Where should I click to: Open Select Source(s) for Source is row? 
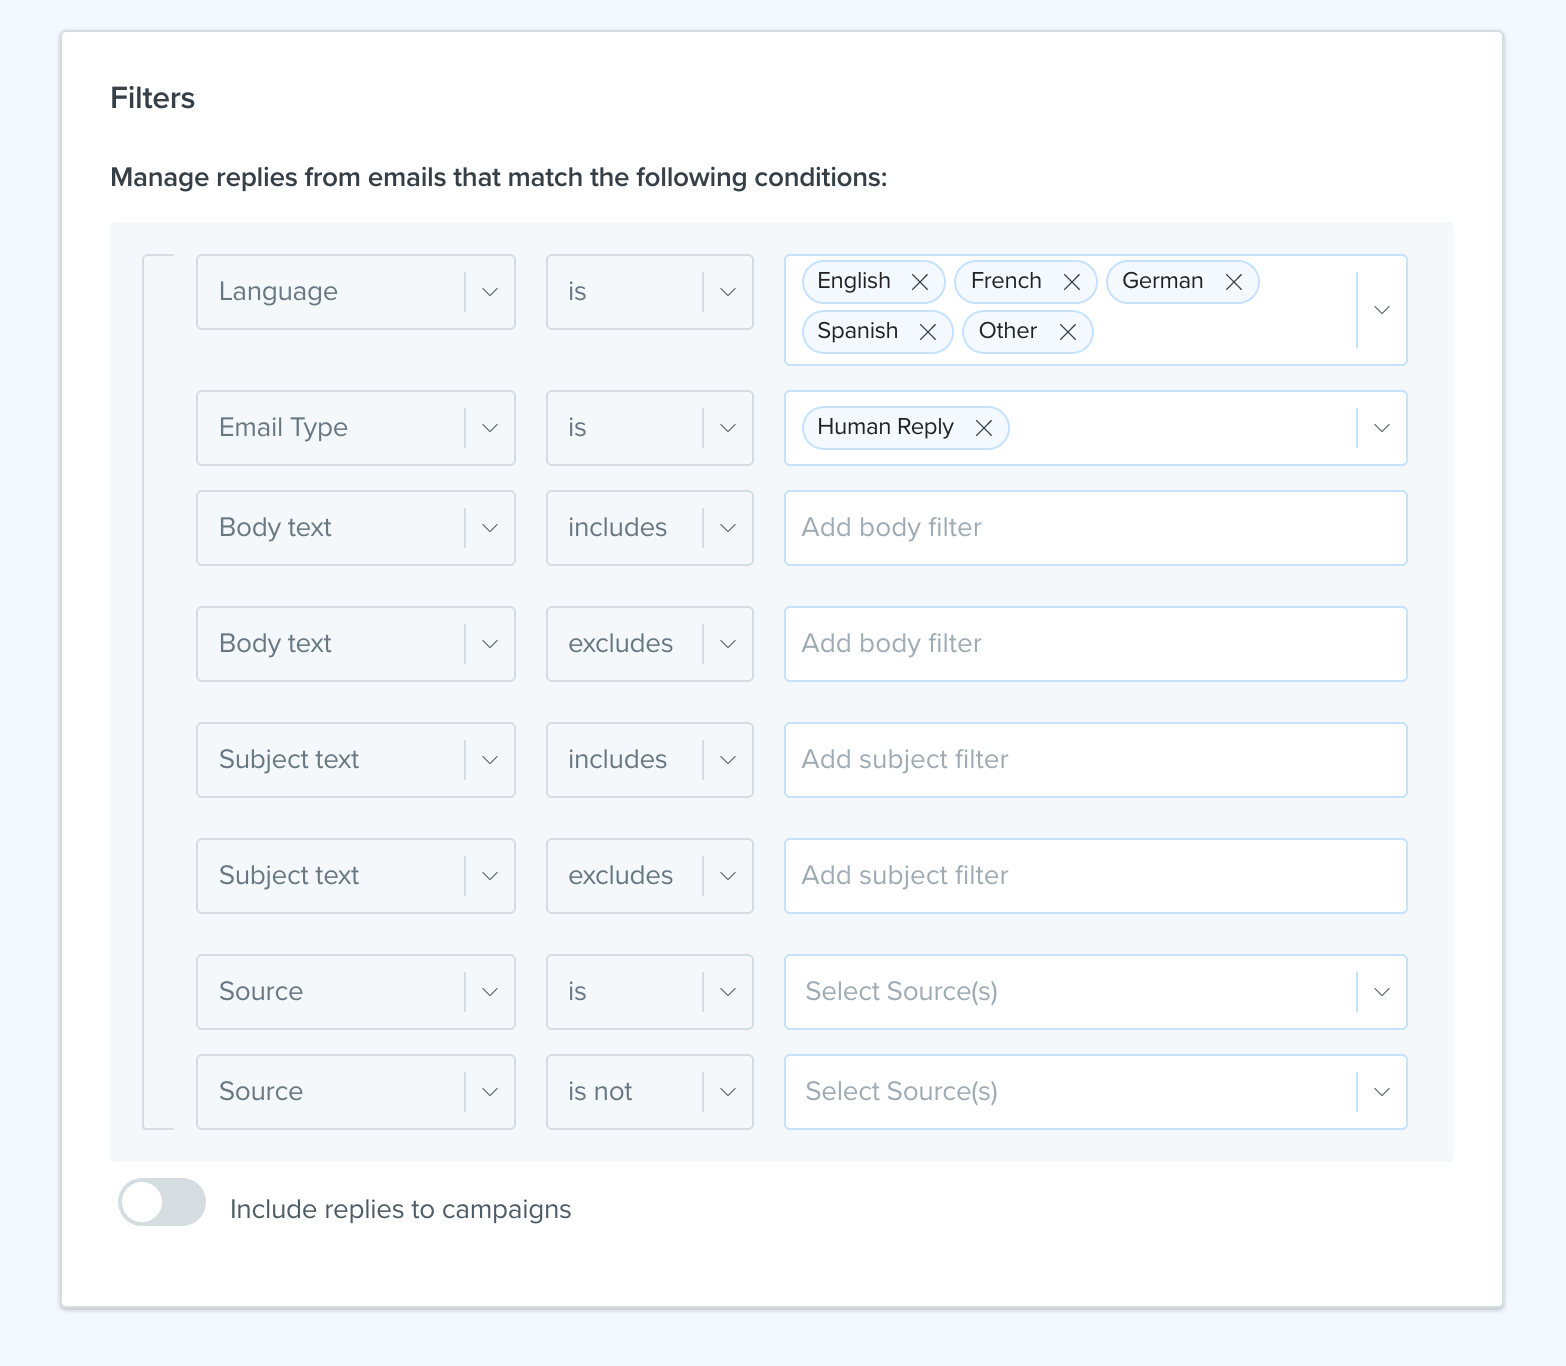pos(1096,992)
